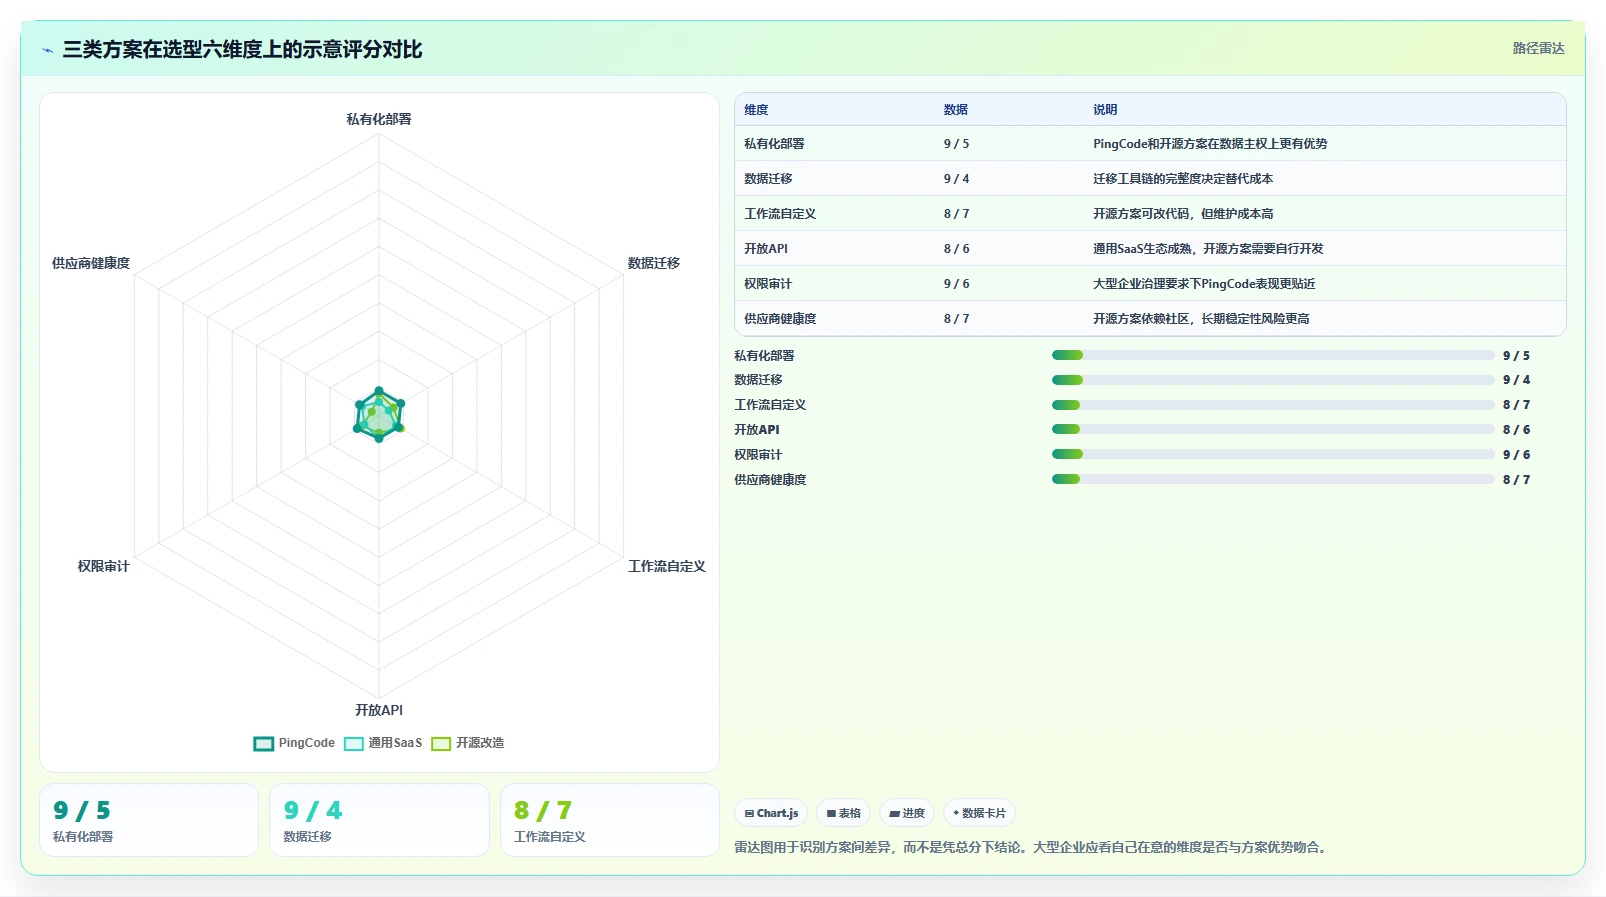Click the 开放API progress bar
The height and width of the screenshot is (897, 1606).
(1273, 430)
